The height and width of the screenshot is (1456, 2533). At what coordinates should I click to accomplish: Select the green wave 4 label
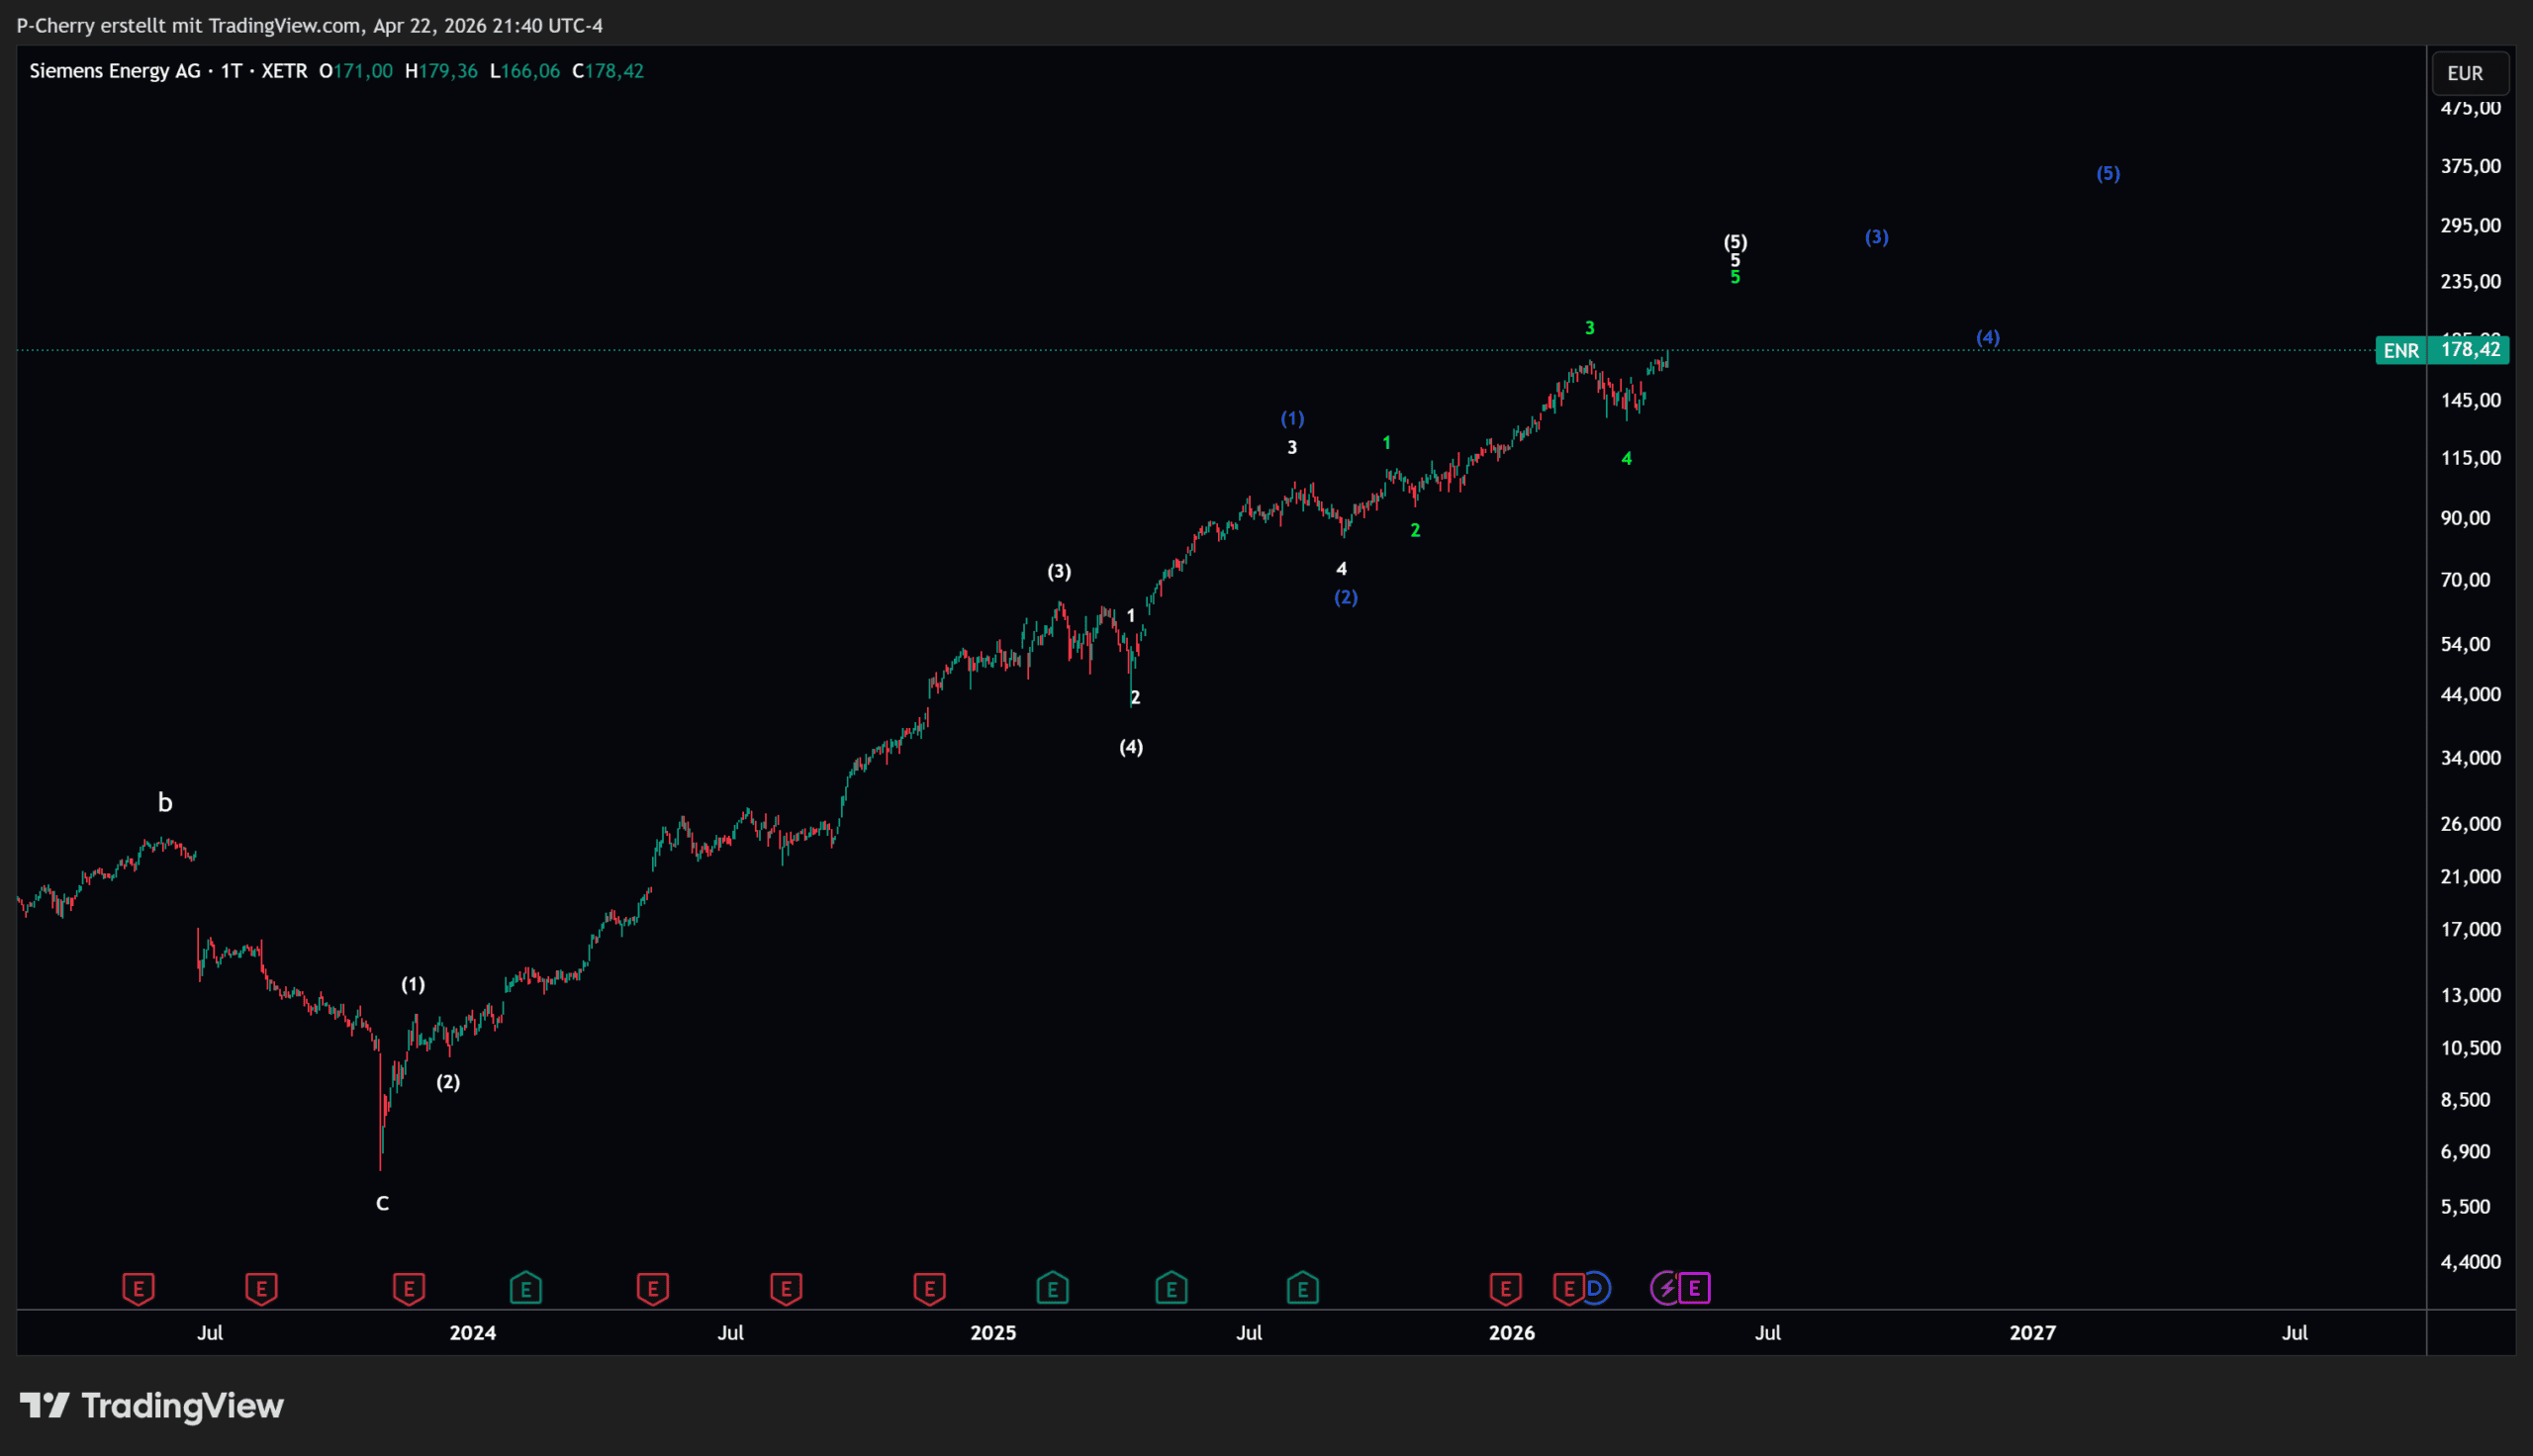(1626, 458)
